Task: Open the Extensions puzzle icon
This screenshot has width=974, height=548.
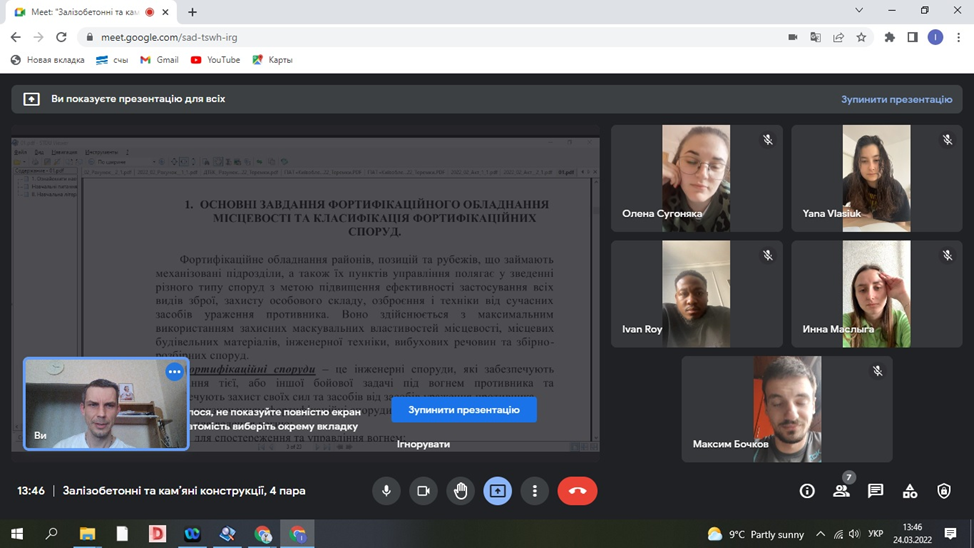Action: click(x=890, y=37)
